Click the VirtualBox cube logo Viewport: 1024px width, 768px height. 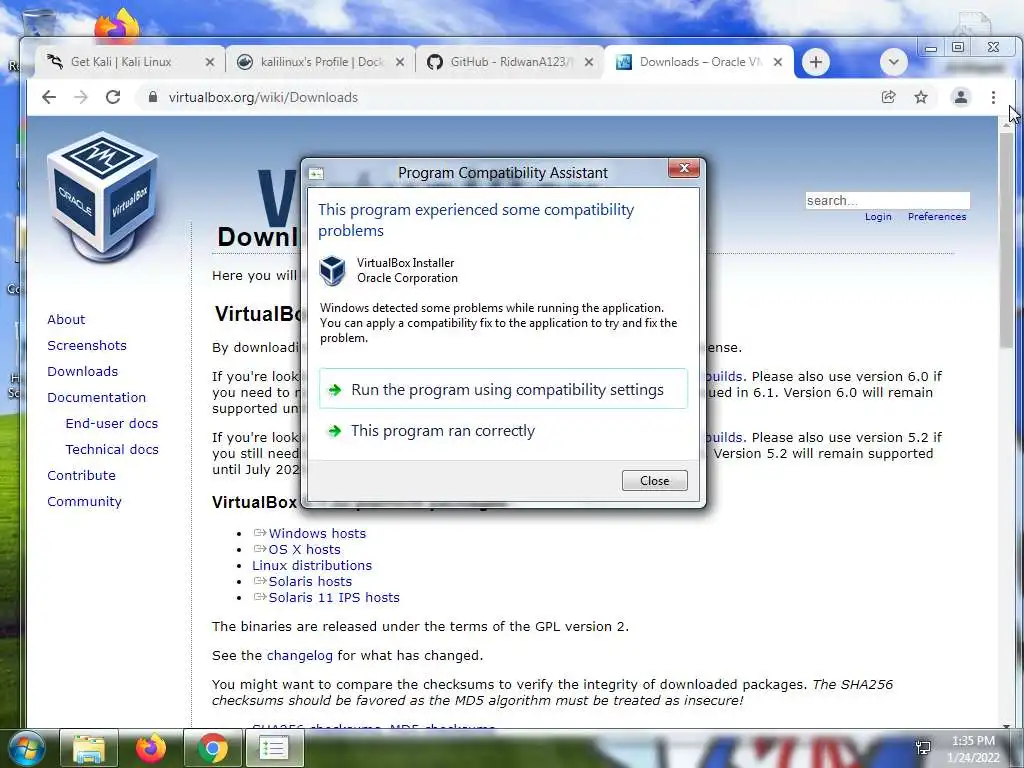[103, 196]
